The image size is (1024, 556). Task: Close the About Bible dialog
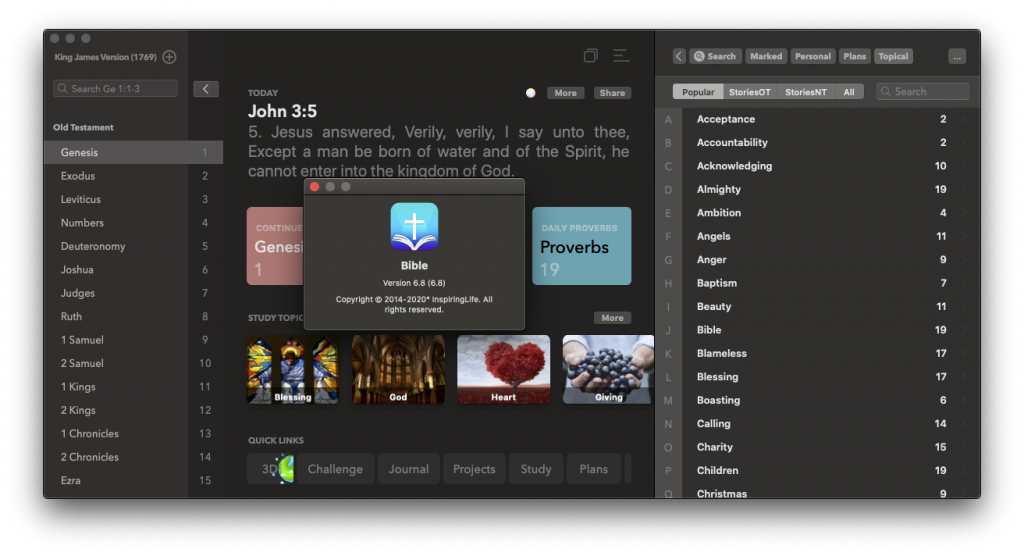pos(314,187)
